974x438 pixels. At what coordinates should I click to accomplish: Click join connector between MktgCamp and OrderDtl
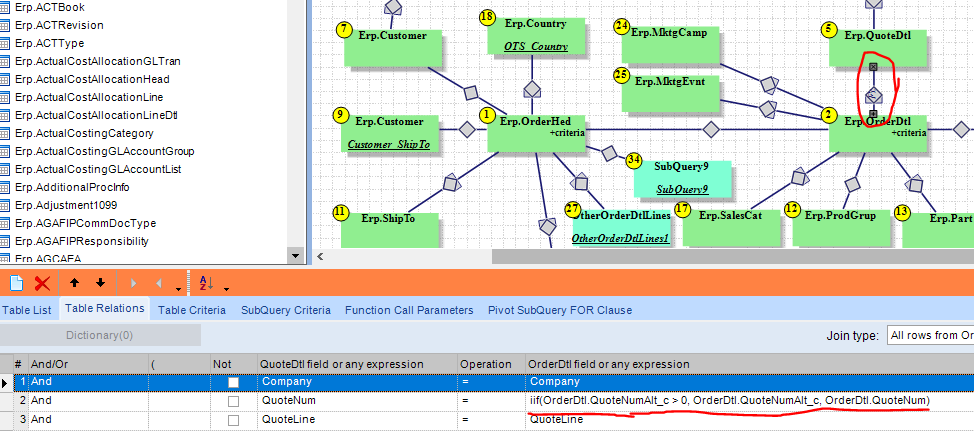coord(770,84)
